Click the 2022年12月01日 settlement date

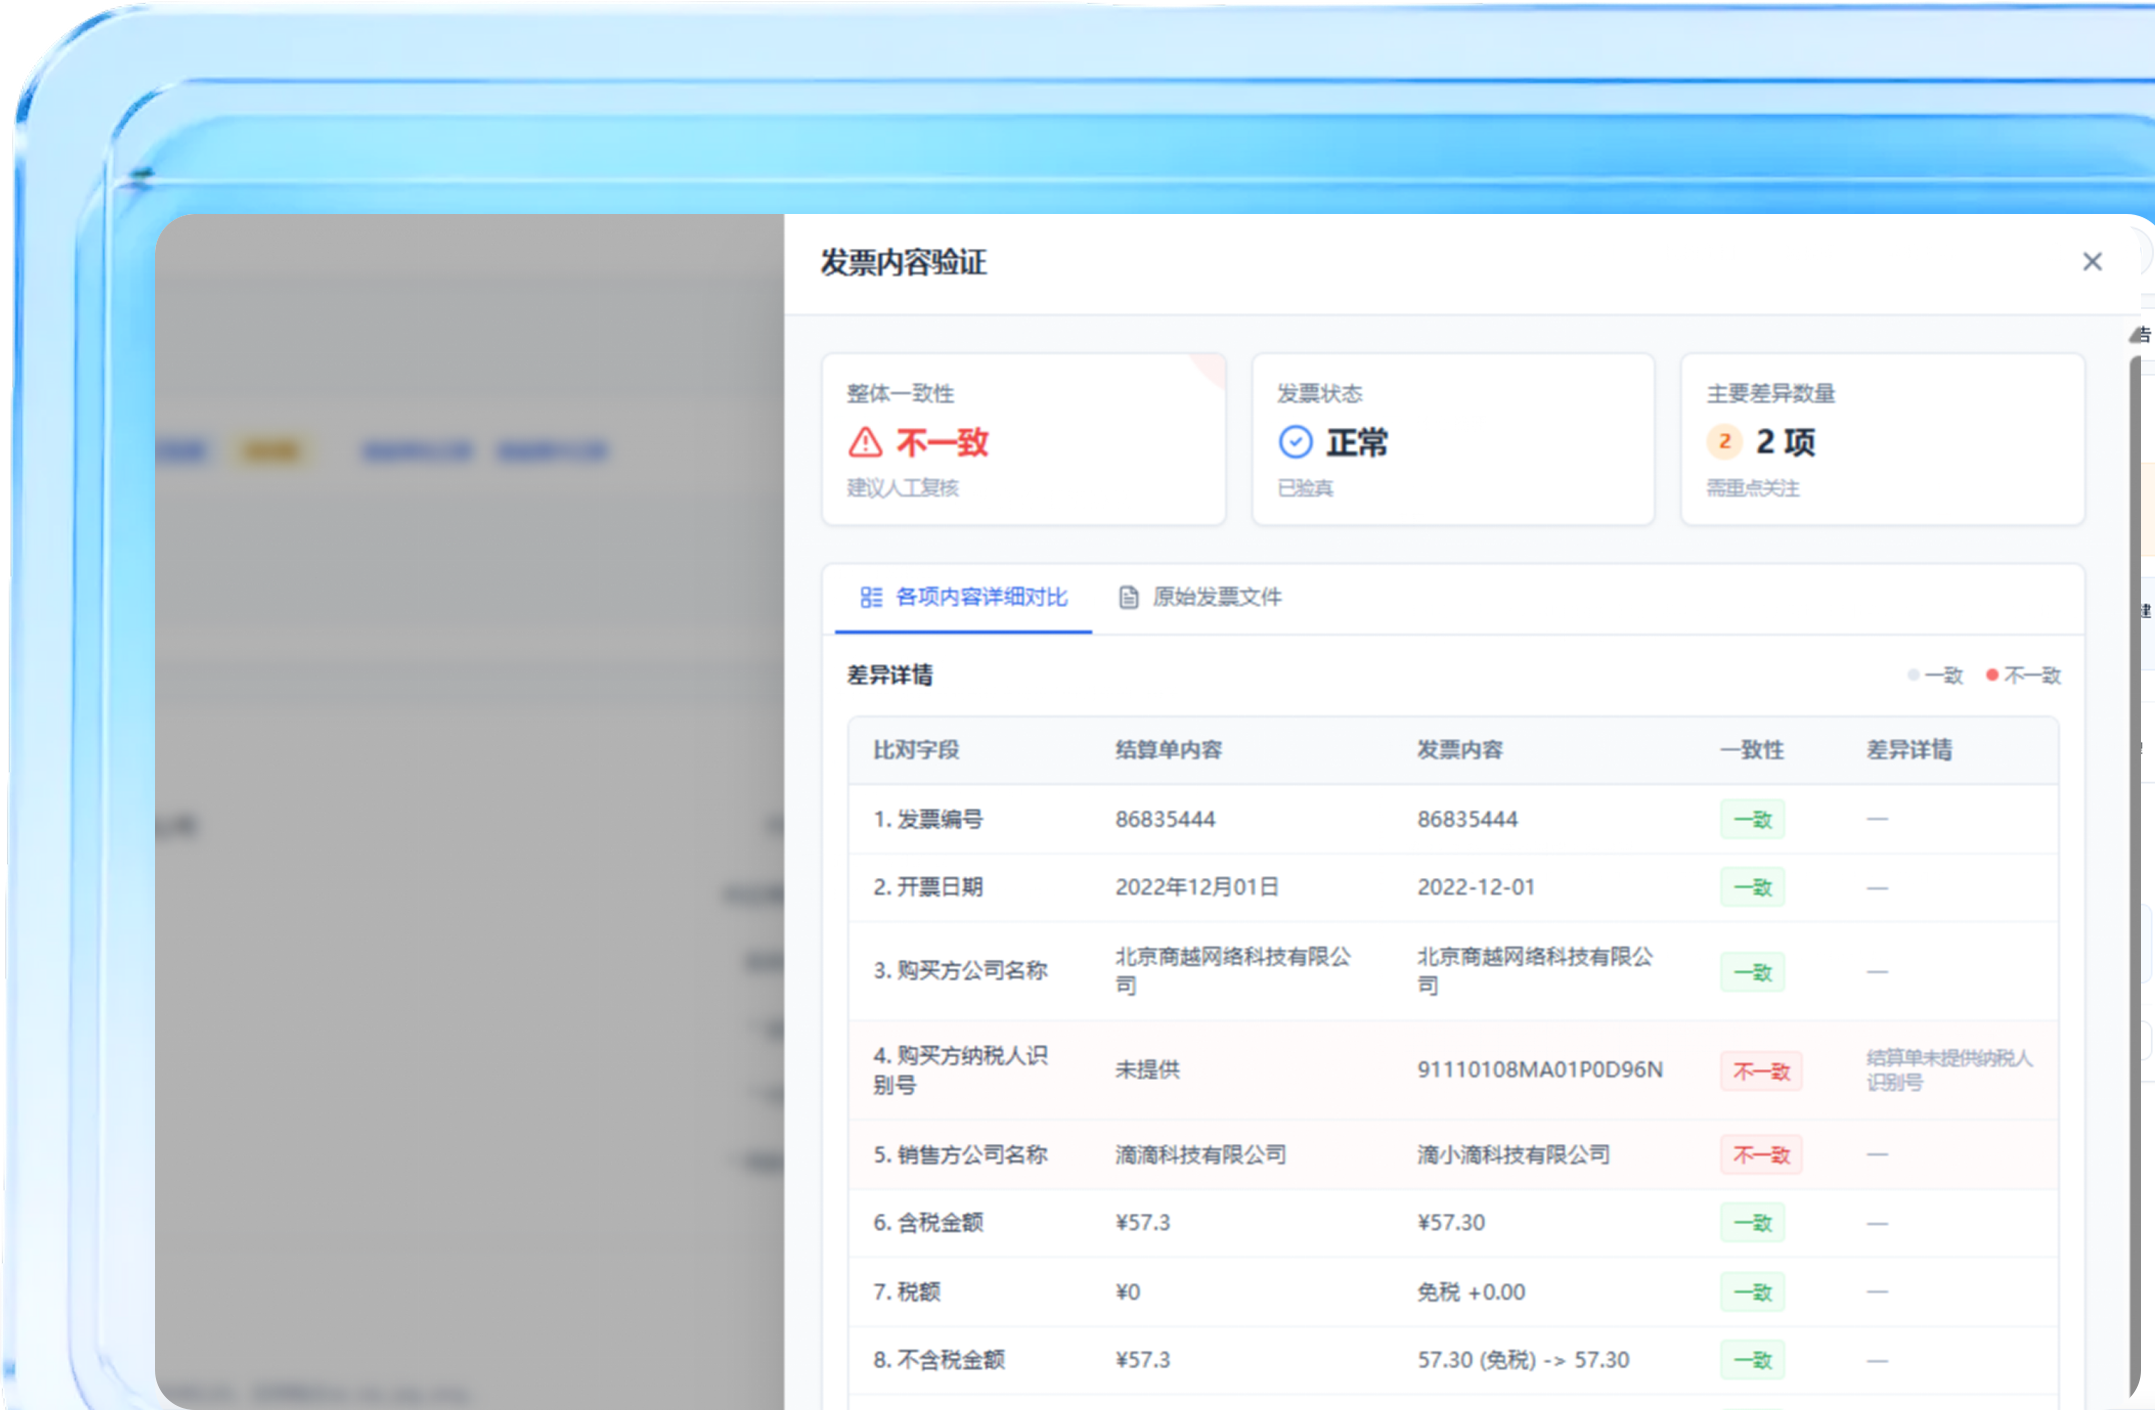pos(1197,887)
